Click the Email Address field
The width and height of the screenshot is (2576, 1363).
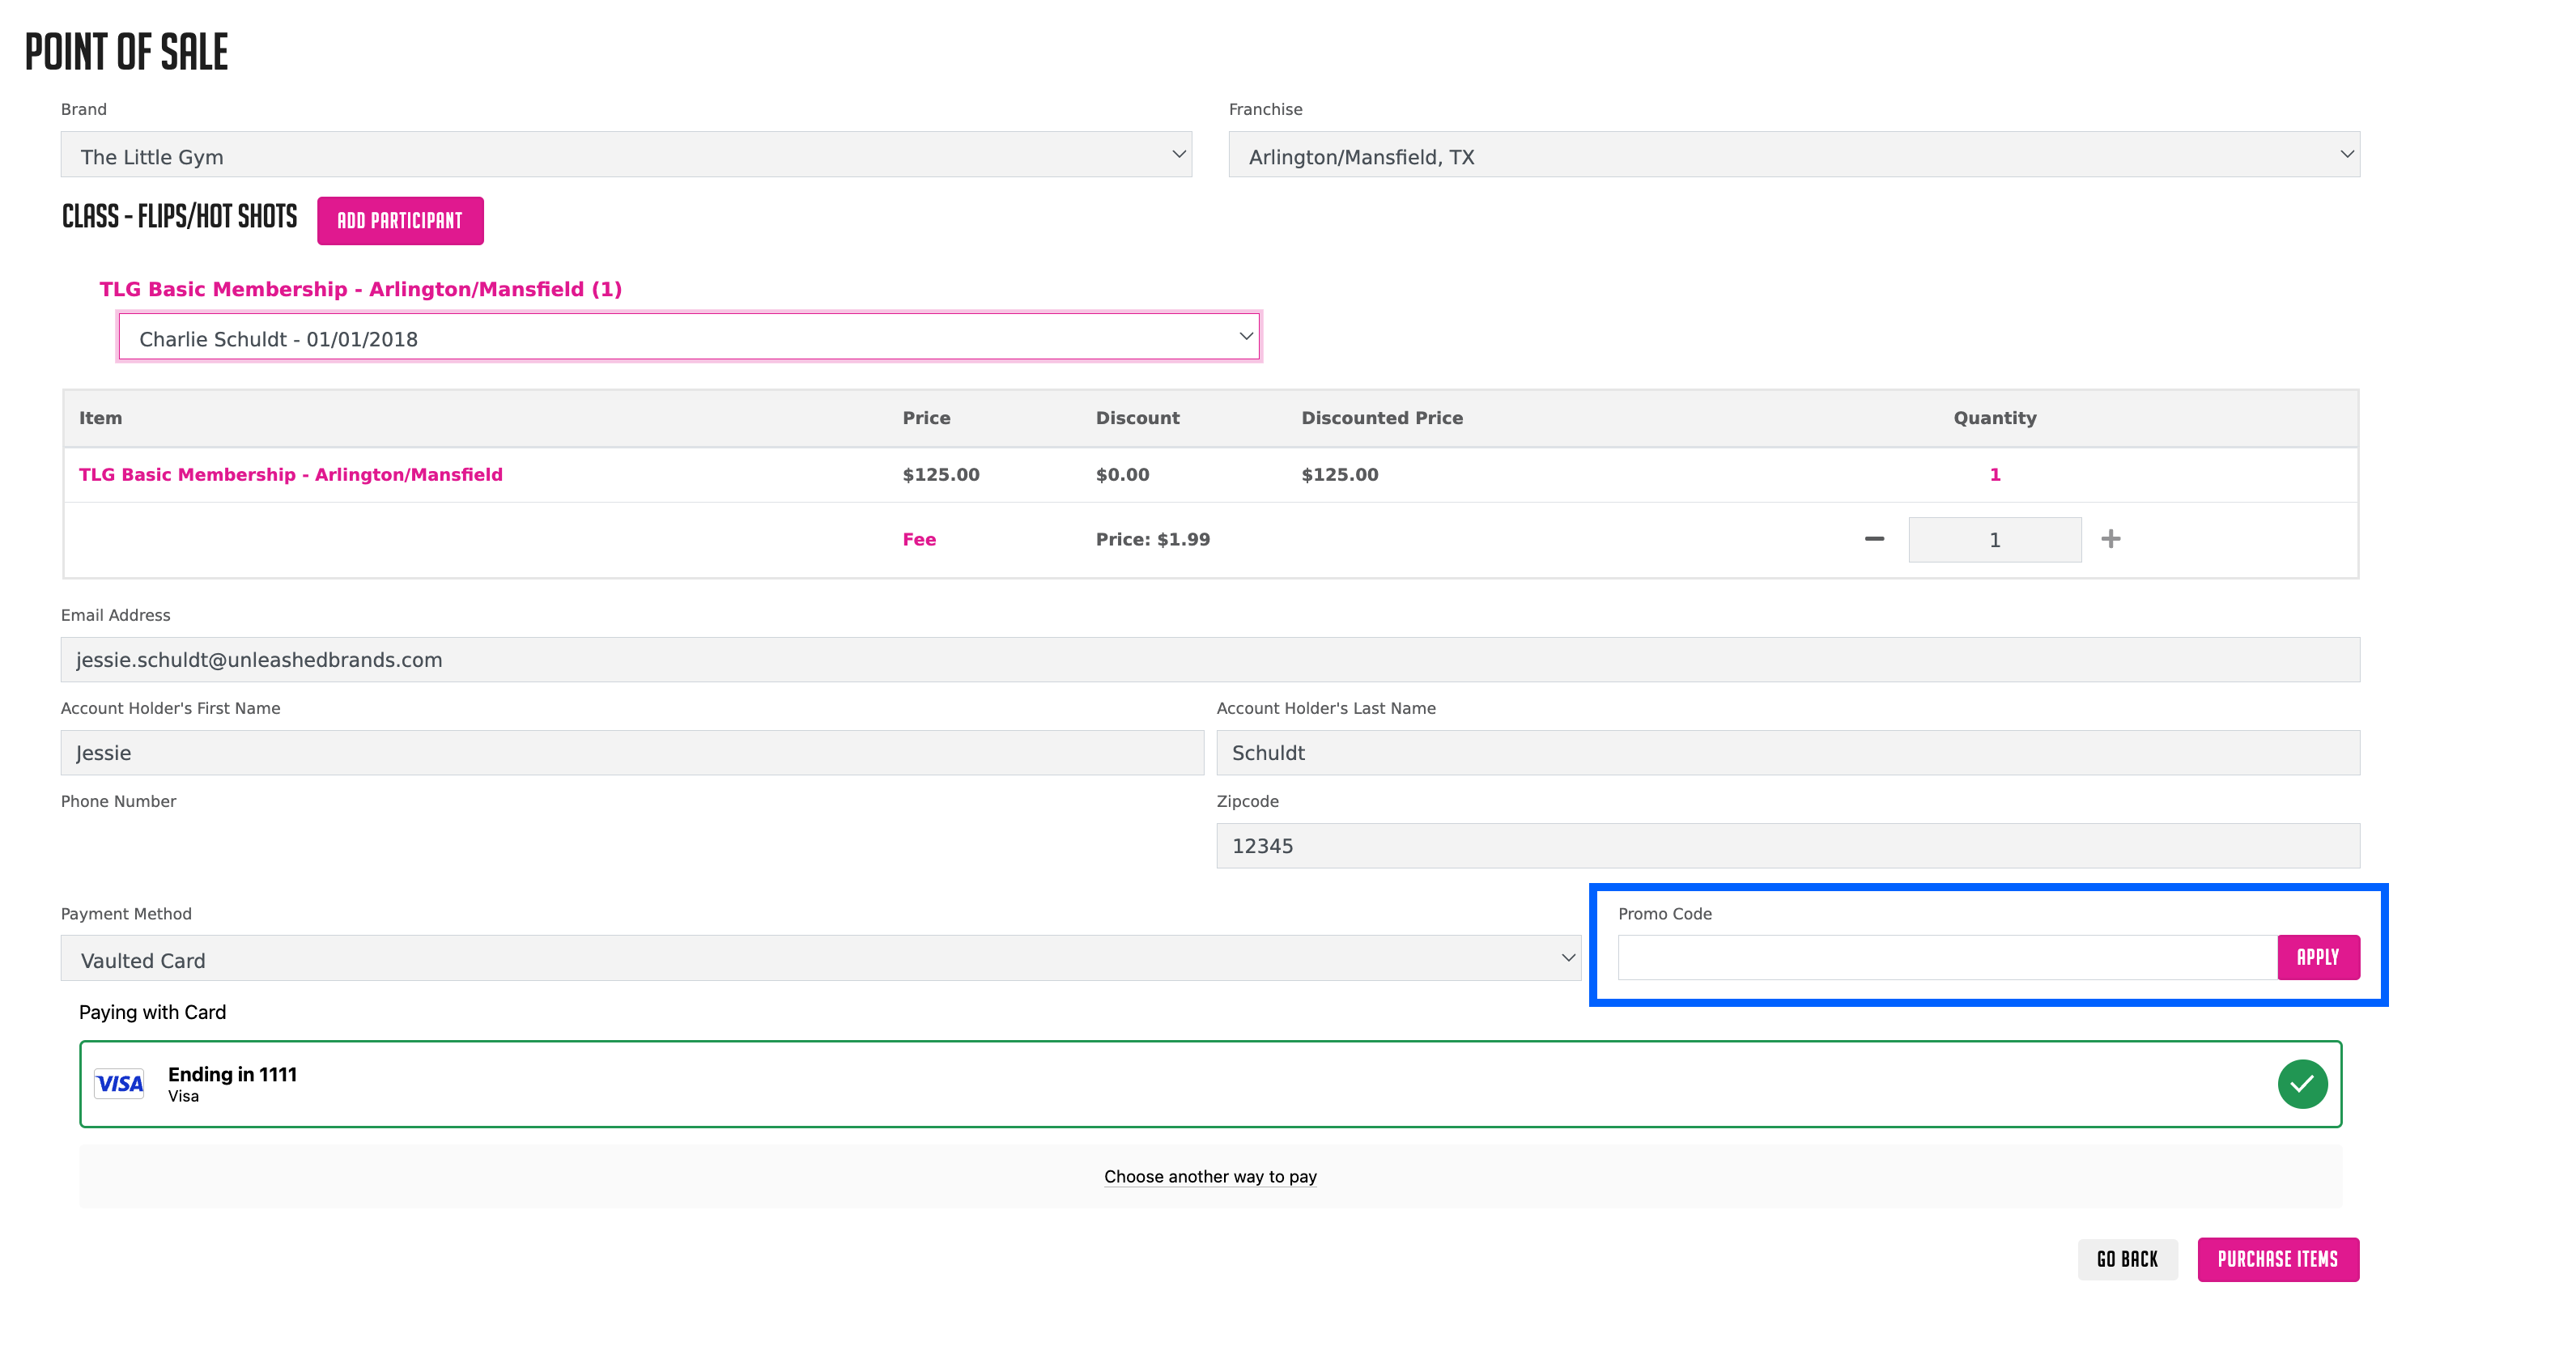click(x=1210, y=660)
